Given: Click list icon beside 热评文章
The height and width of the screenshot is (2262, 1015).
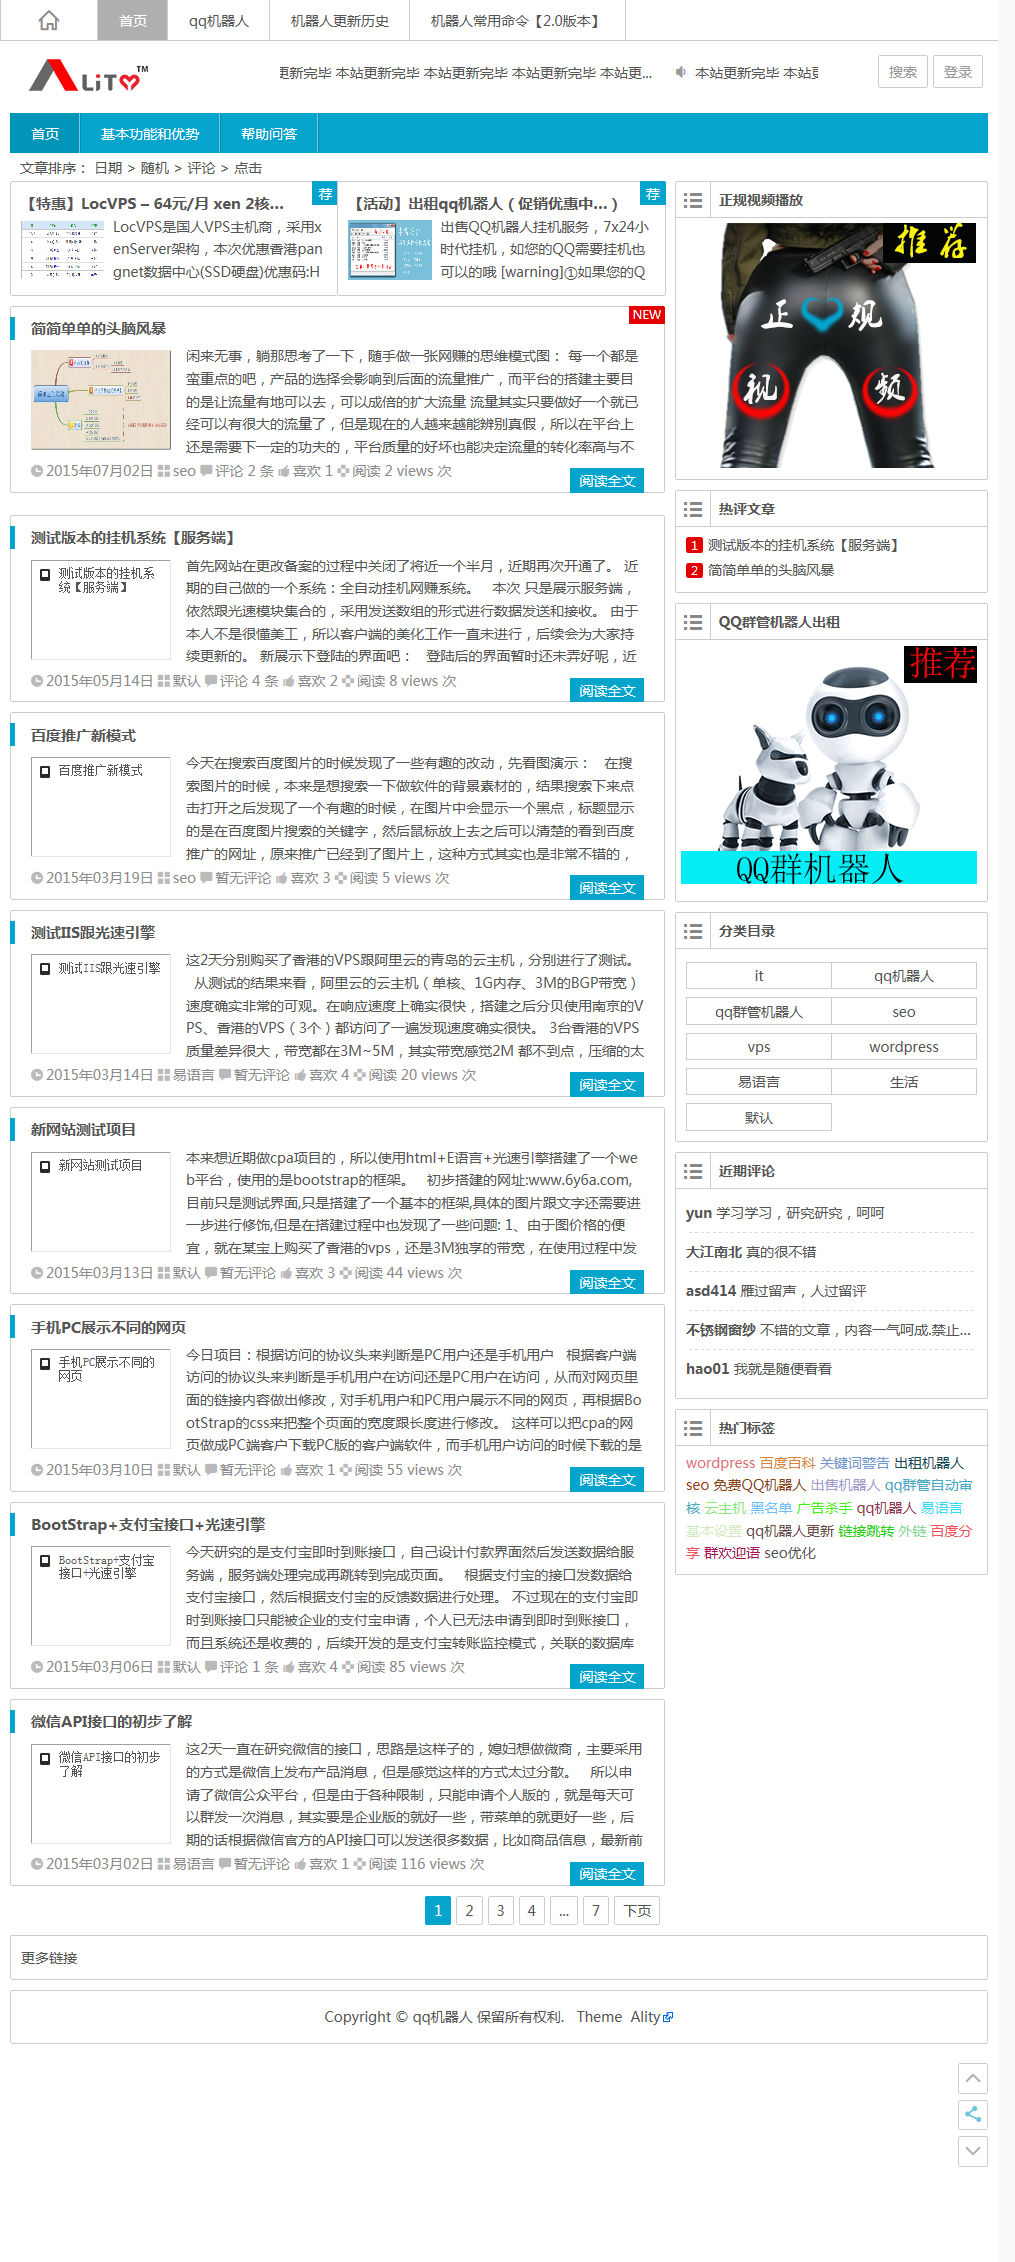Looking at the screenshot, I should [x=693, y=509].
